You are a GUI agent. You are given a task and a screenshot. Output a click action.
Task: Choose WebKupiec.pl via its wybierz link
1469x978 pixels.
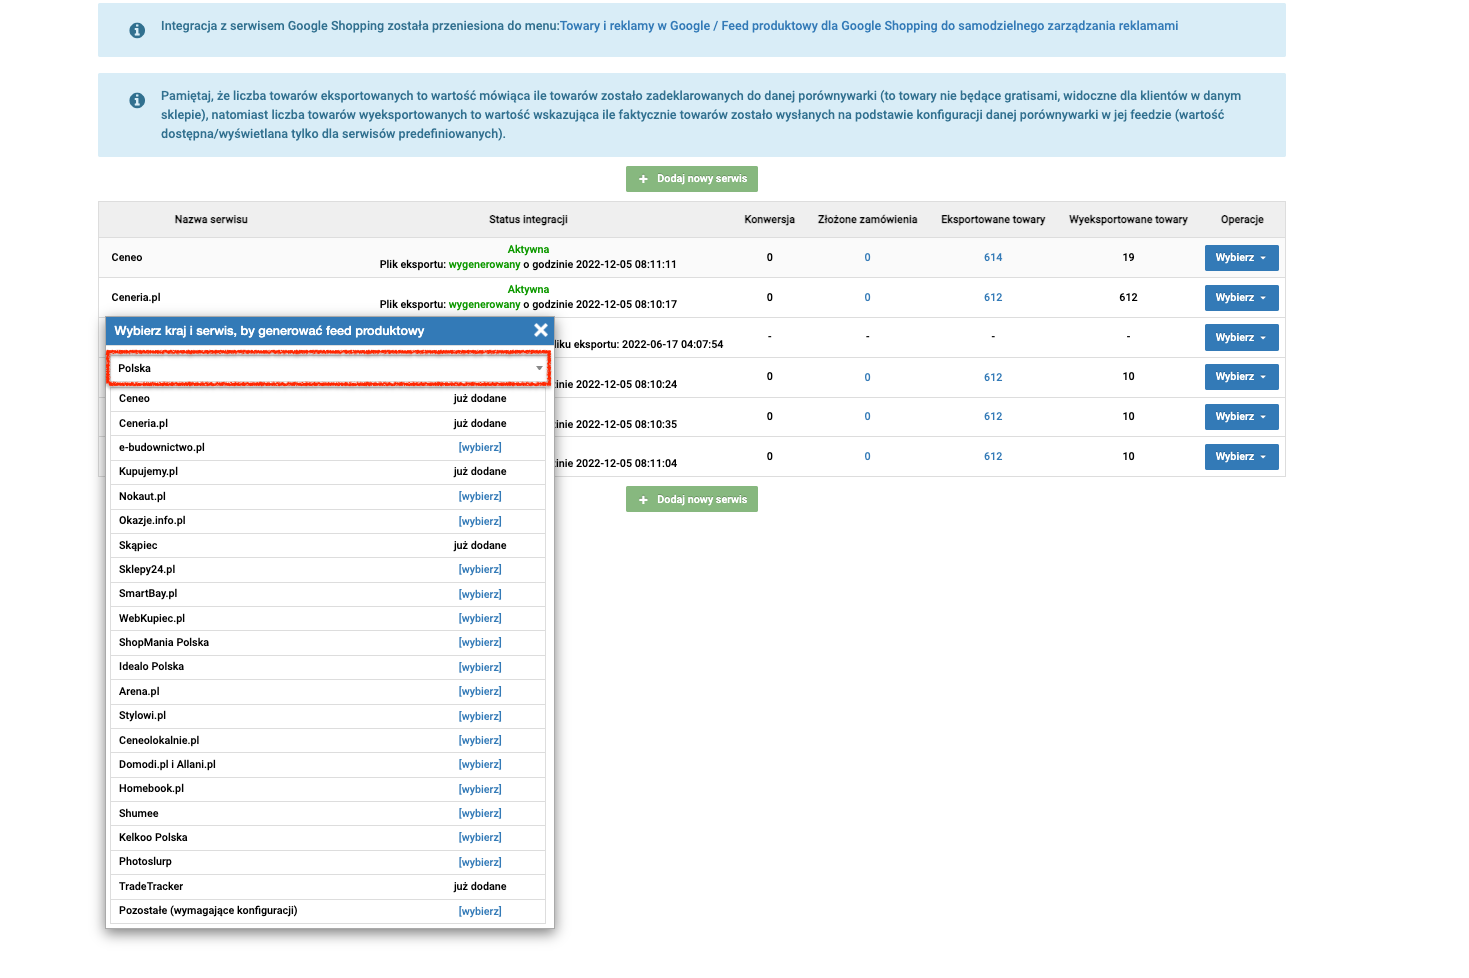click(480, 618)
